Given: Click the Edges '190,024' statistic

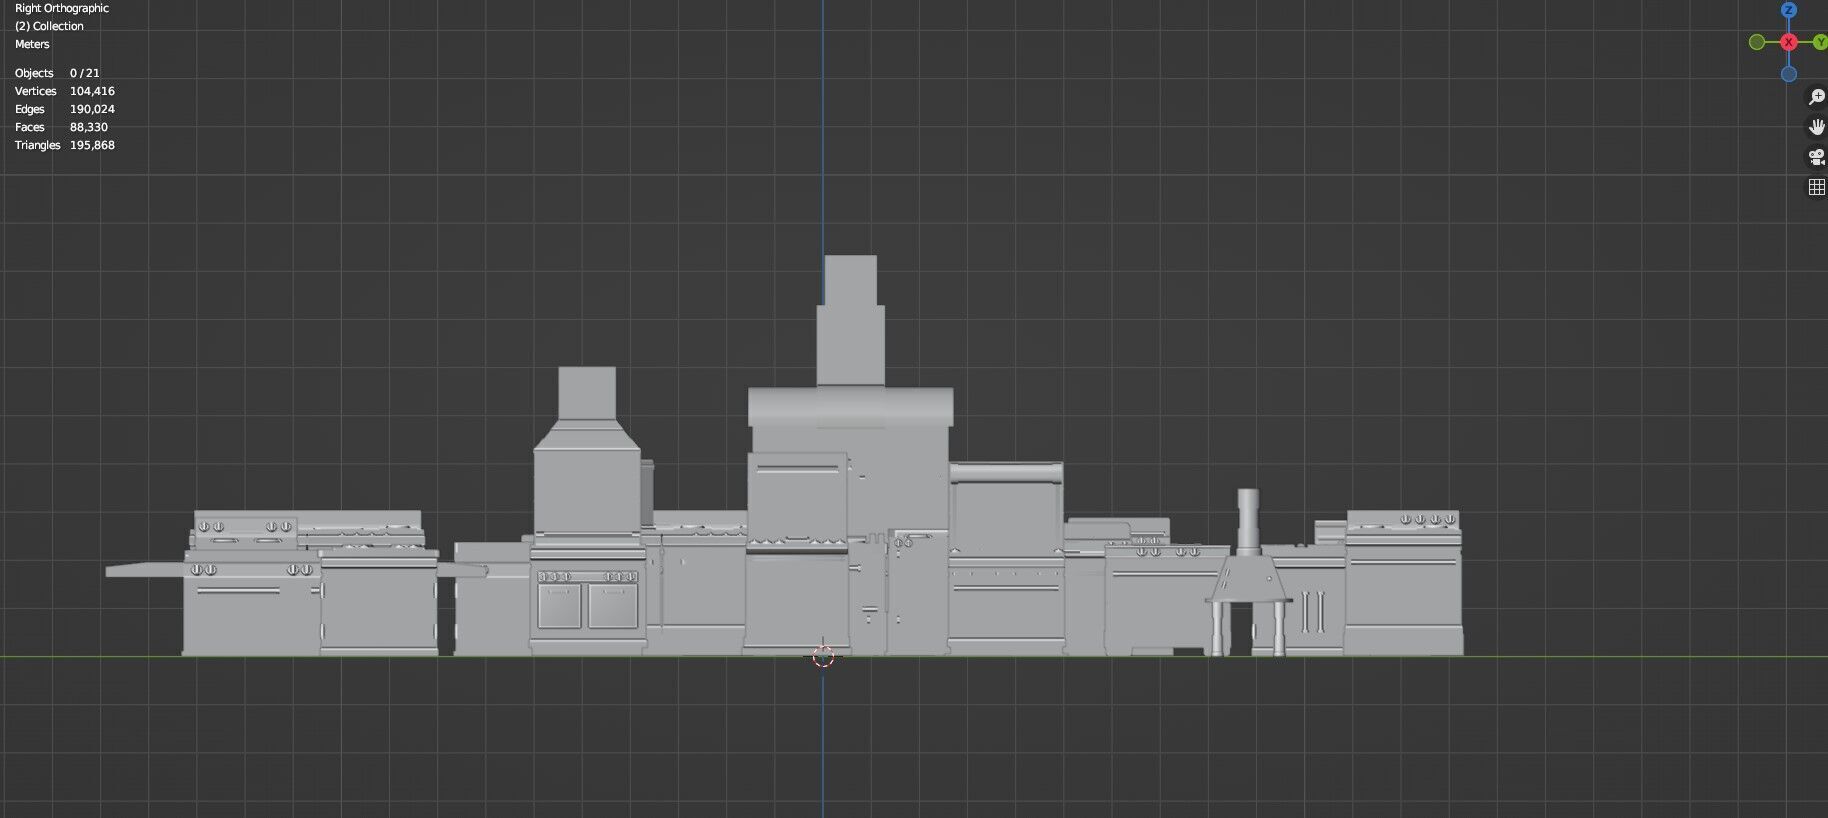Looking at the screenshot, I should (x=92, y=109).
